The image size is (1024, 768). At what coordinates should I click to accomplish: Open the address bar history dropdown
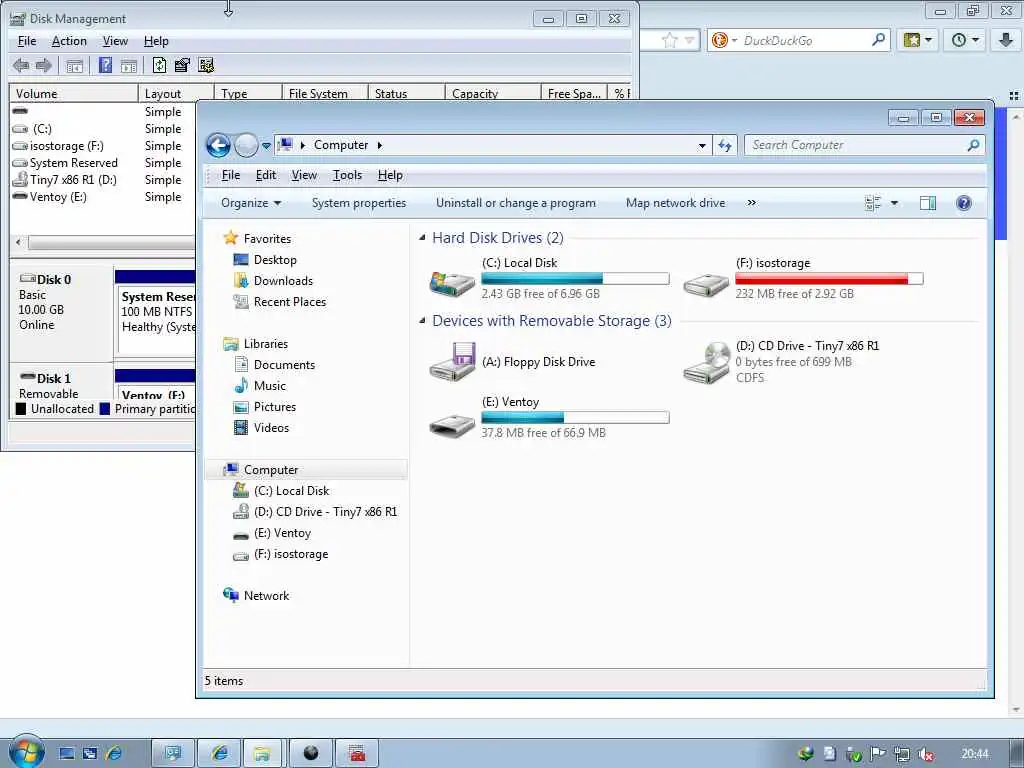[702, 146]
